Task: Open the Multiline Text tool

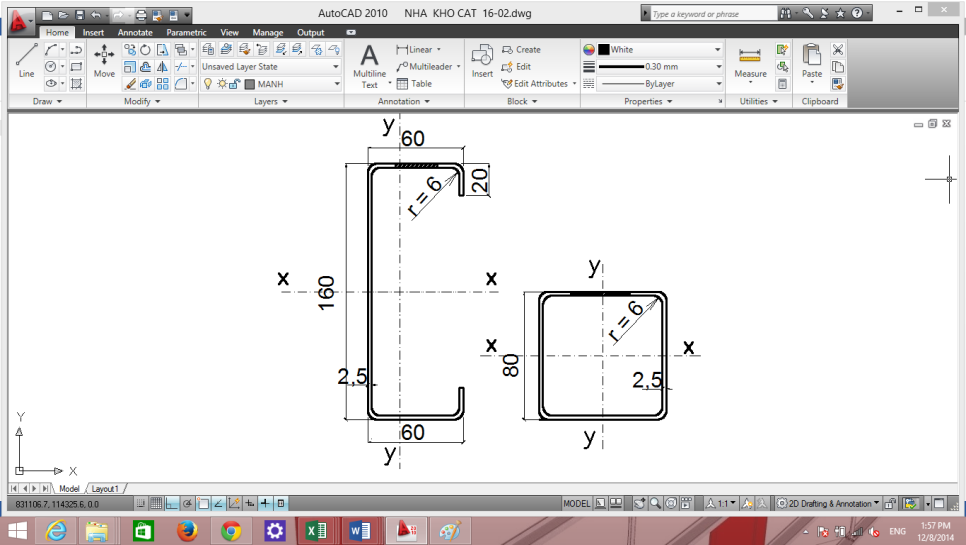Action: (369, 67)
